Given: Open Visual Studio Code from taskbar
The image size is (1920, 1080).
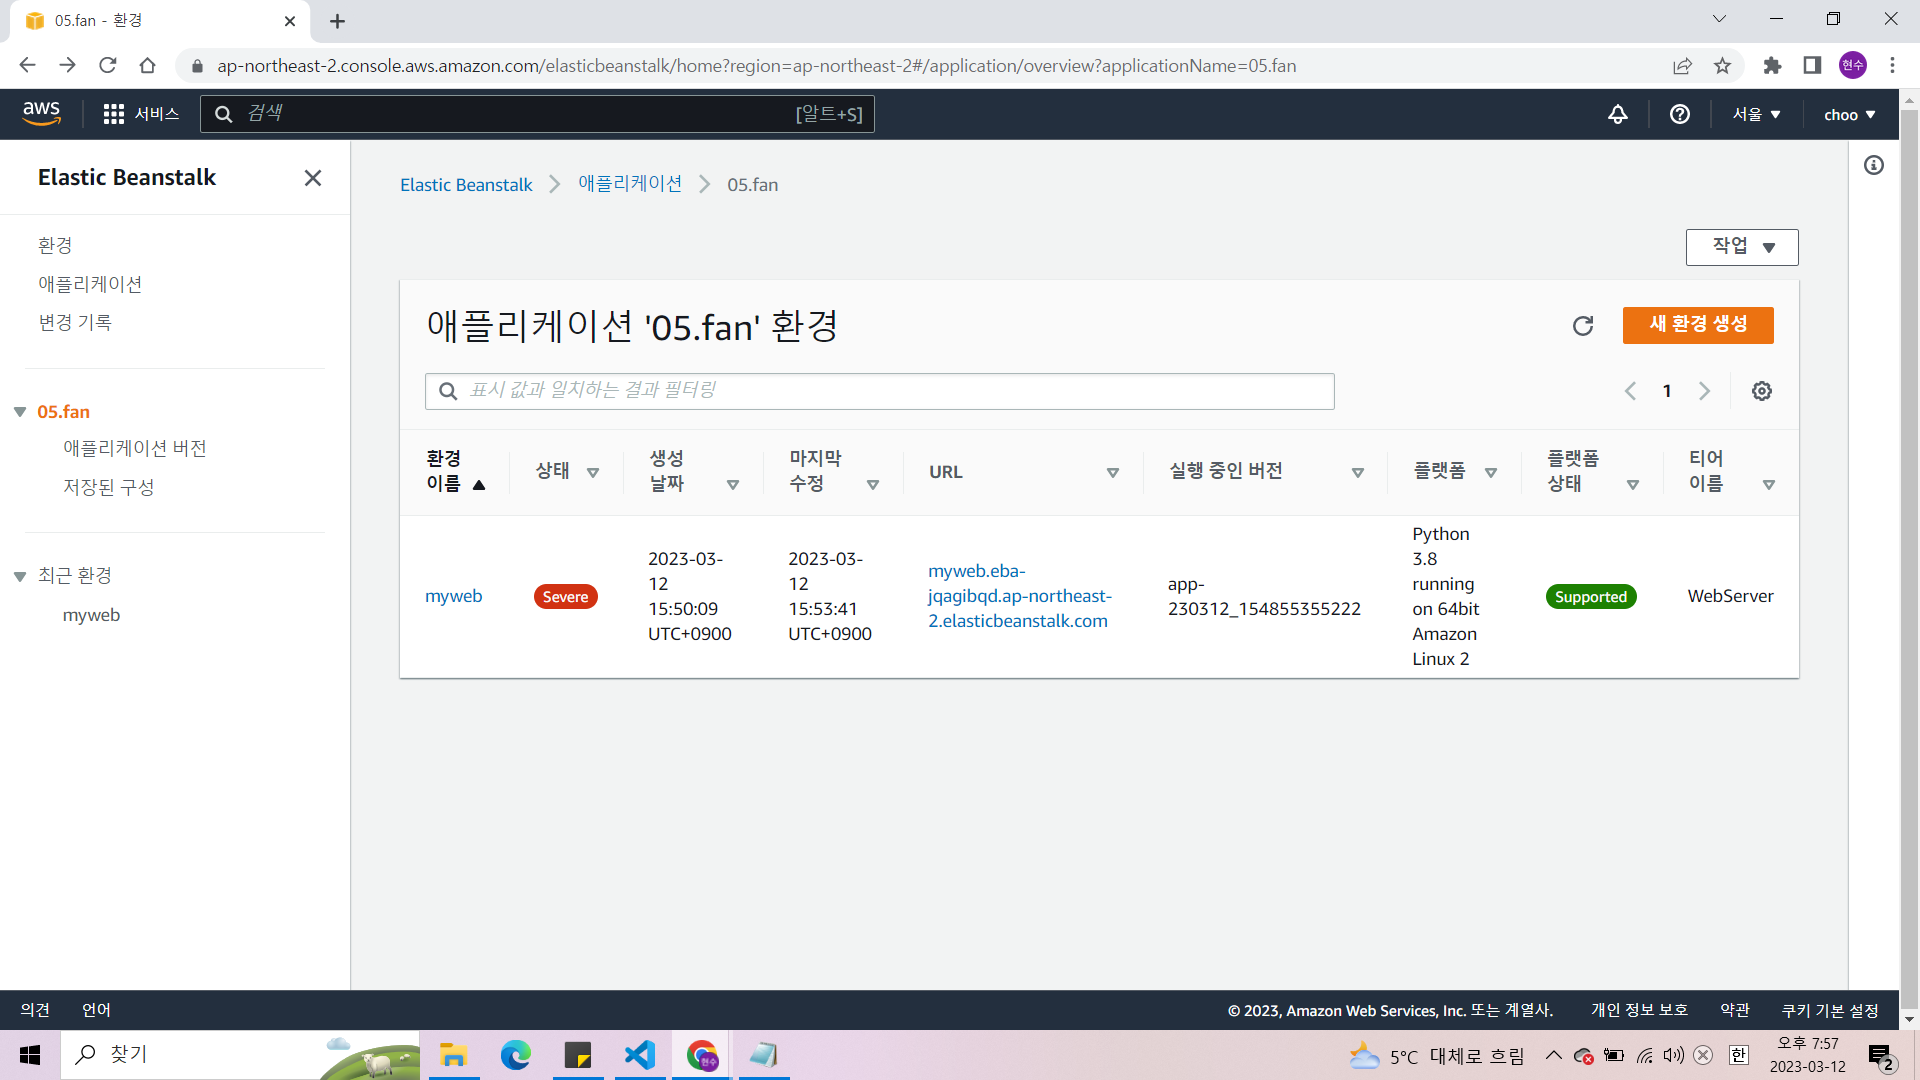Looking at the screenshot, I should click(640, 1055).
